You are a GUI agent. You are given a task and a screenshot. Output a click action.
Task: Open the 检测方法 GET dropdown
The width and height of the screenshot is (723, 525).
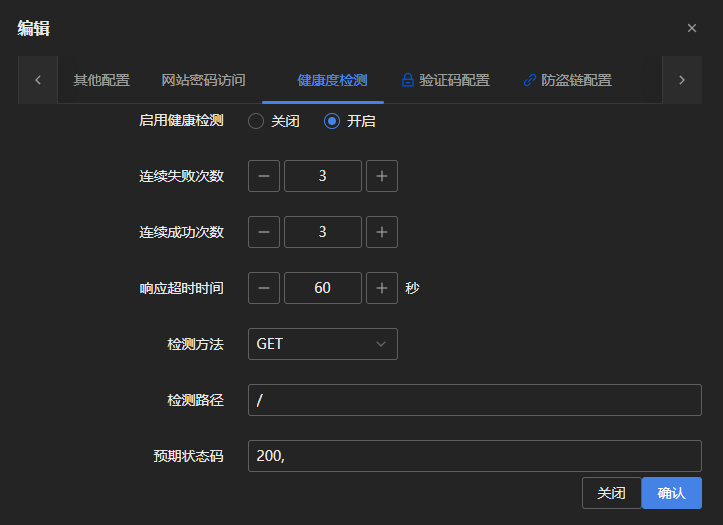pos(322,344)
